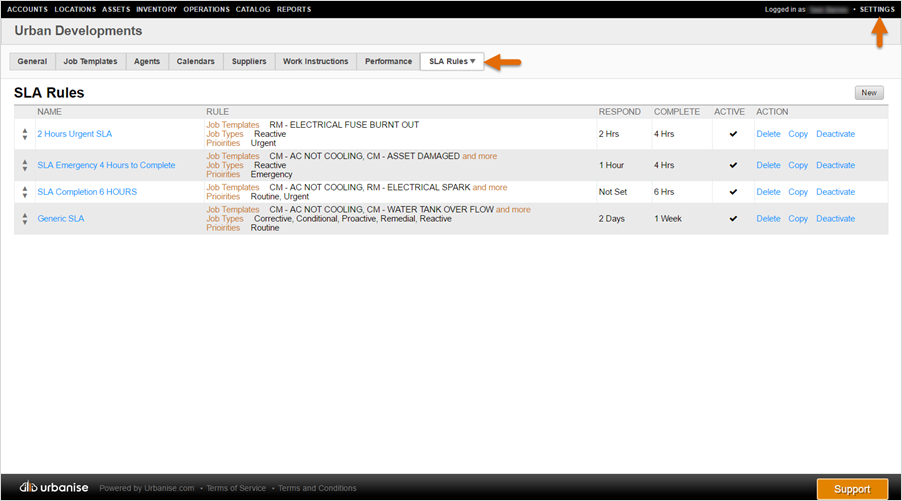Screen dimensions: 902x501
Task: Open the SLA Rules tab dropdown
Action: pos(452,62)
